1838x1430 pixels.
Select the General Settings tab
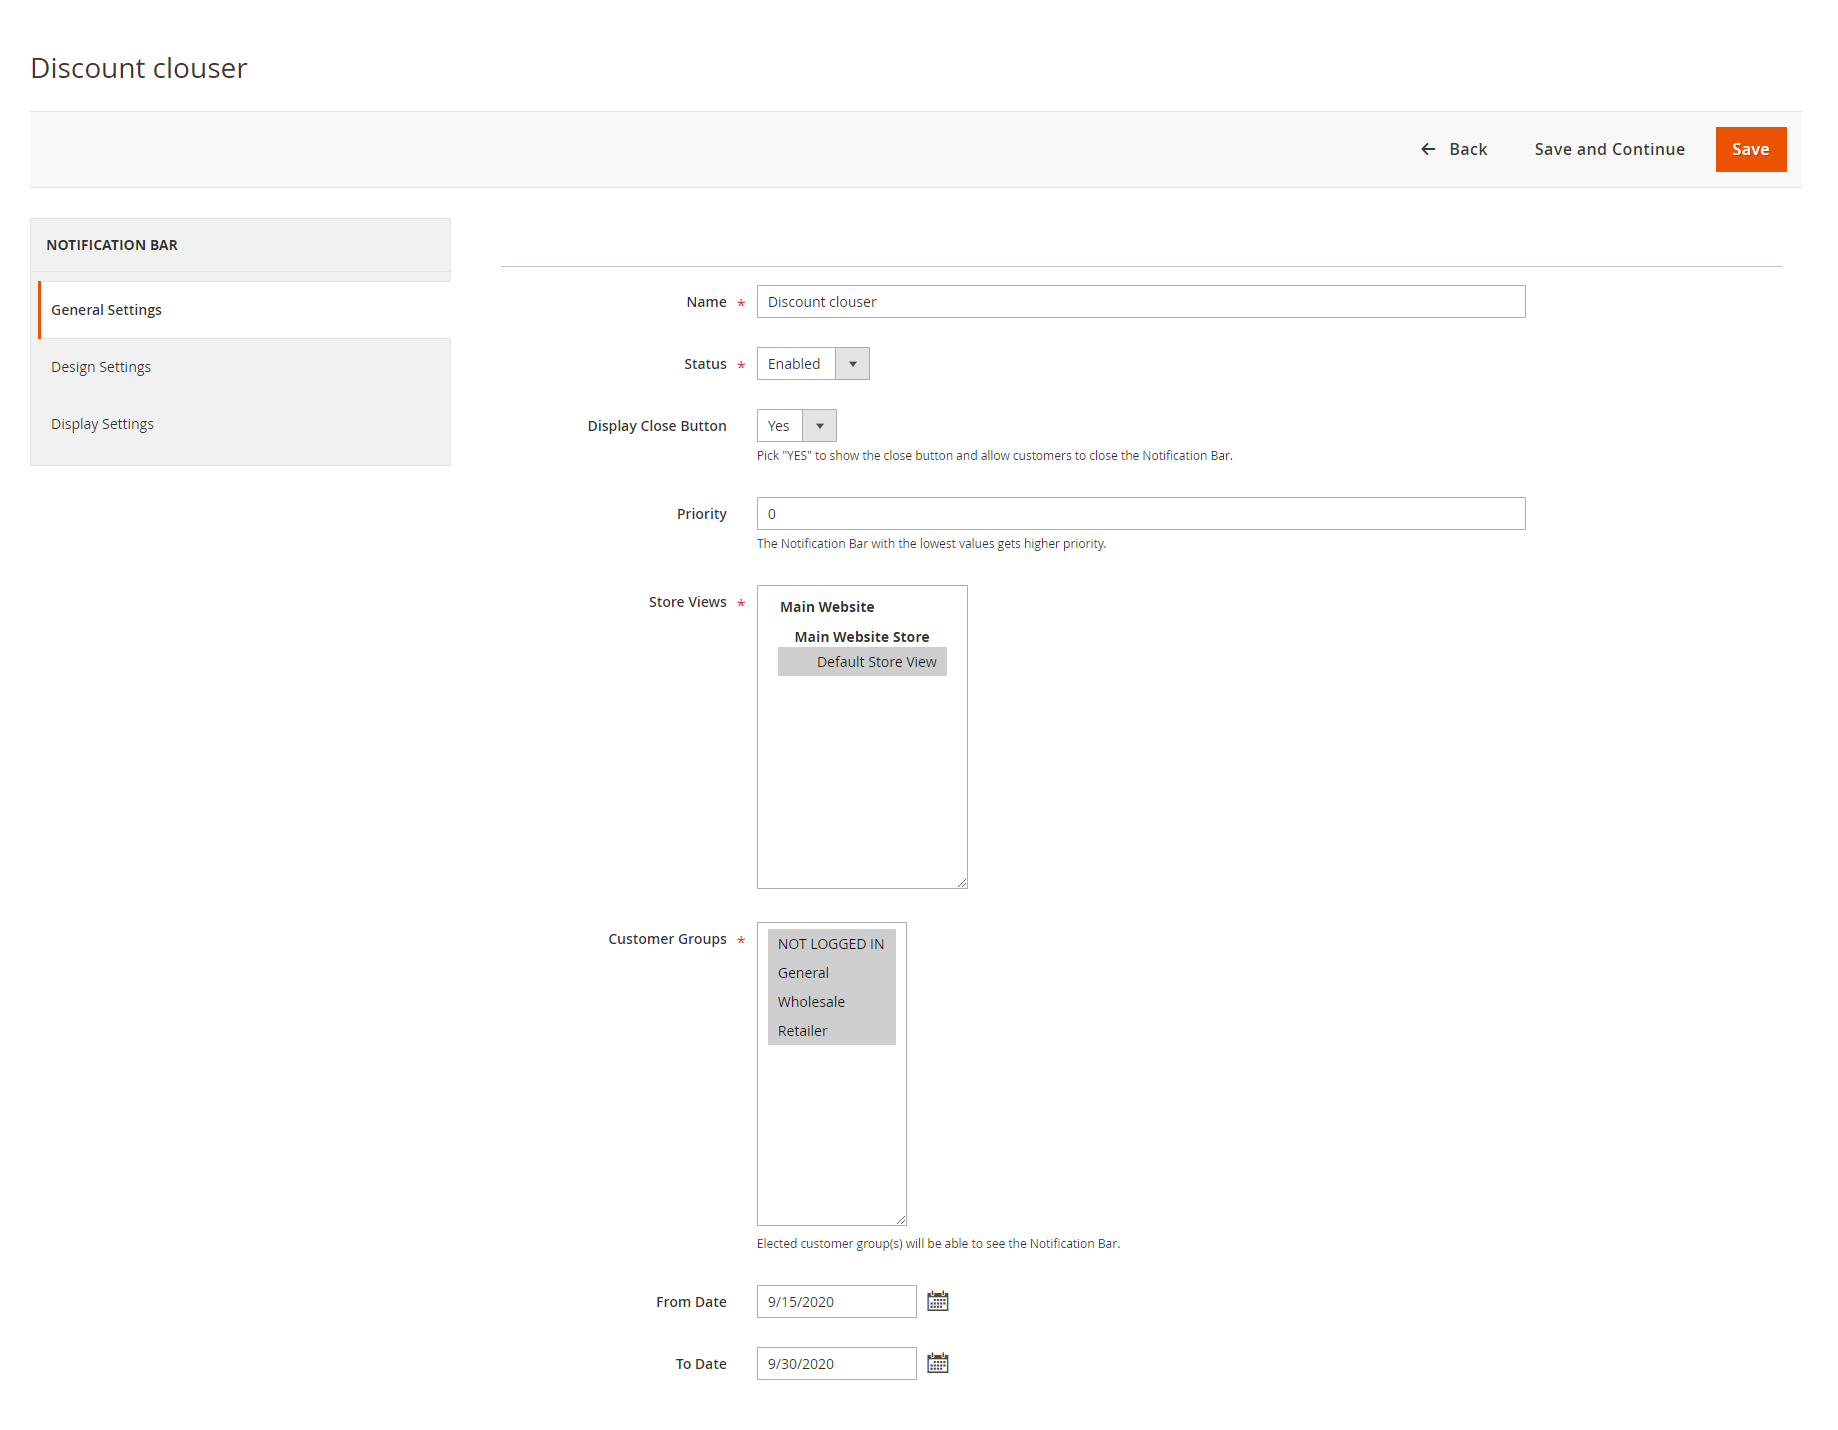106,310
